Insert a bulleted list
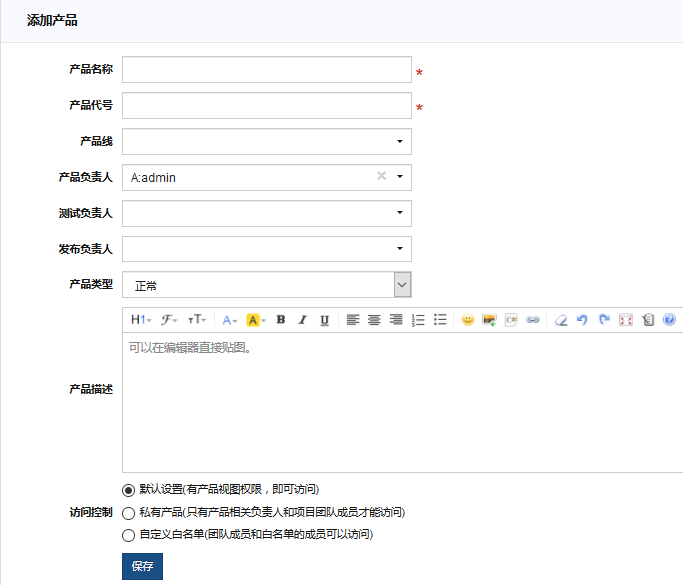 point(440,320)
